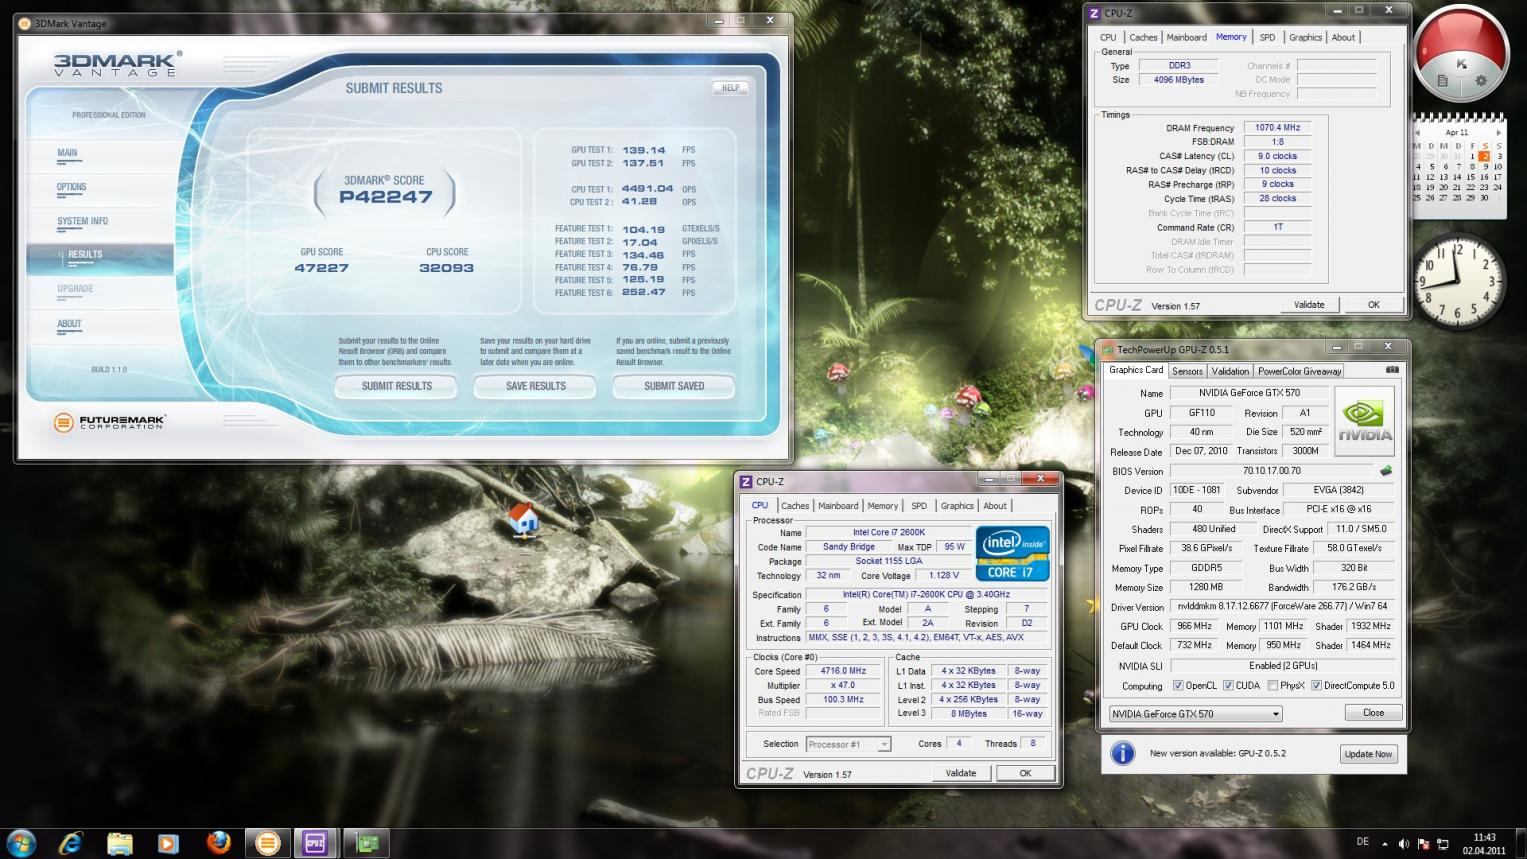Image resolution: width=1527 pixels, height=859 pixels.
Task: Click the Driver Version field in GPU-Z
Action: click(1282, 606)
